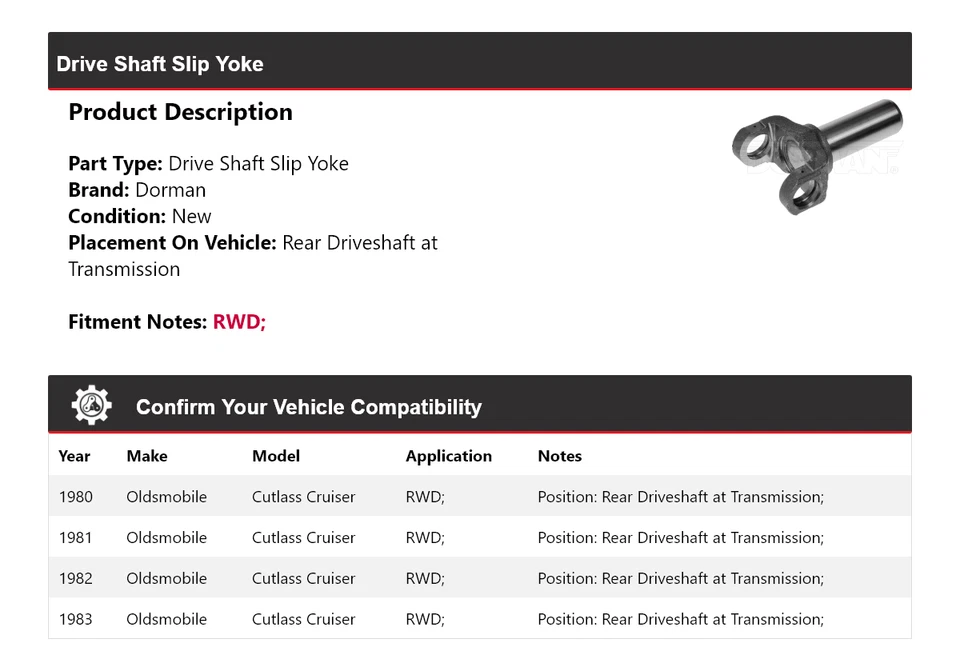
Task: Click the Year column header
Action: click(x=74, y=456)
